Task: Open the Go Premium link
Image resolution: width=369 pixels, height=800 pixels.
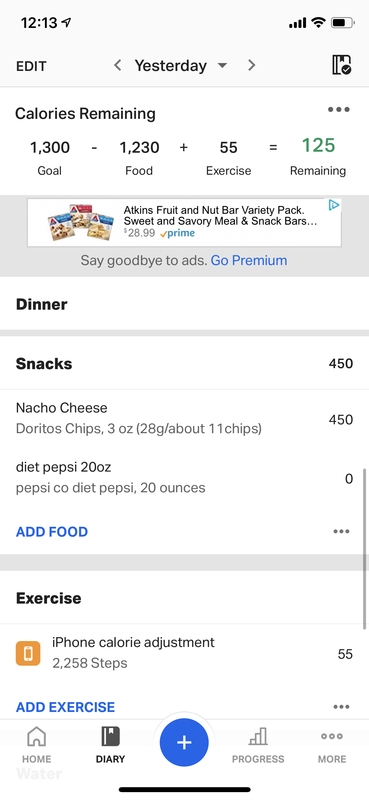Action: (x=249, y=260)
